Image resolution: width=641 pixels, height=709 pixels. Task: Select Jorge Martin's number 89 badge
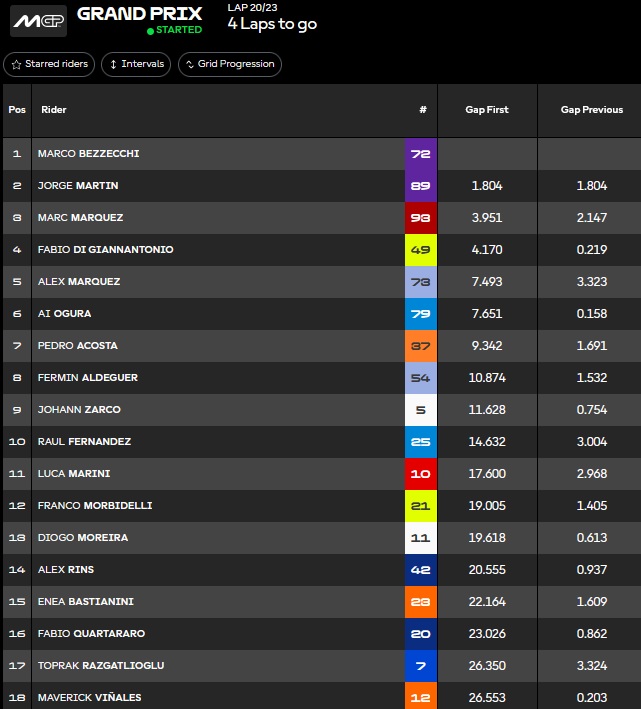coord(421,186)
